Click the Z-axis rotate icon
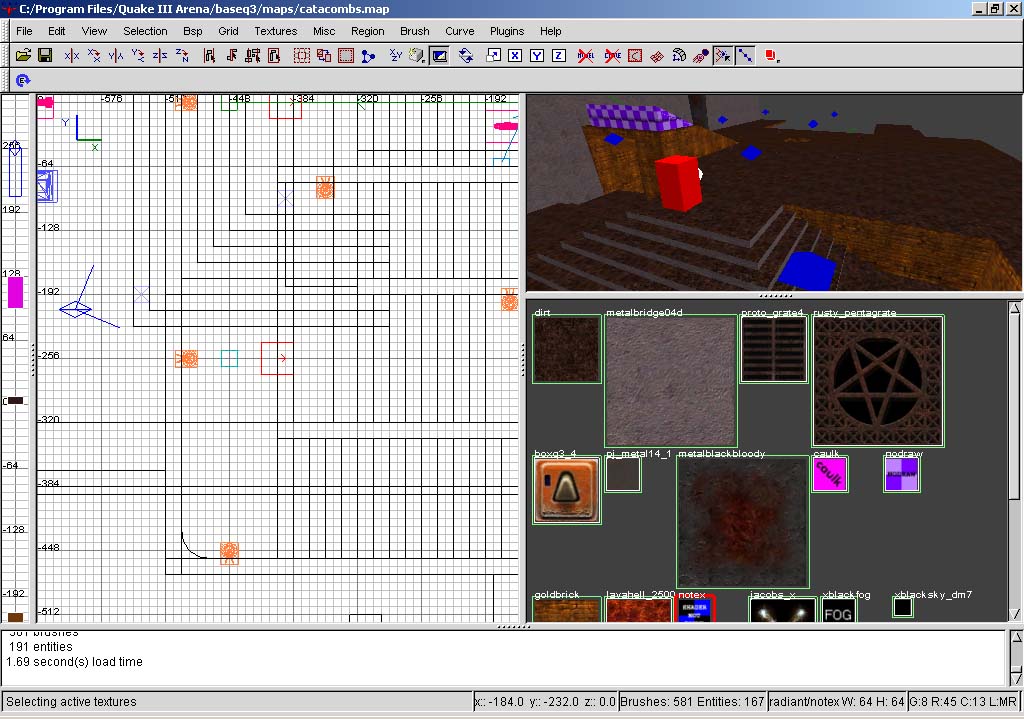 point(182,56)
